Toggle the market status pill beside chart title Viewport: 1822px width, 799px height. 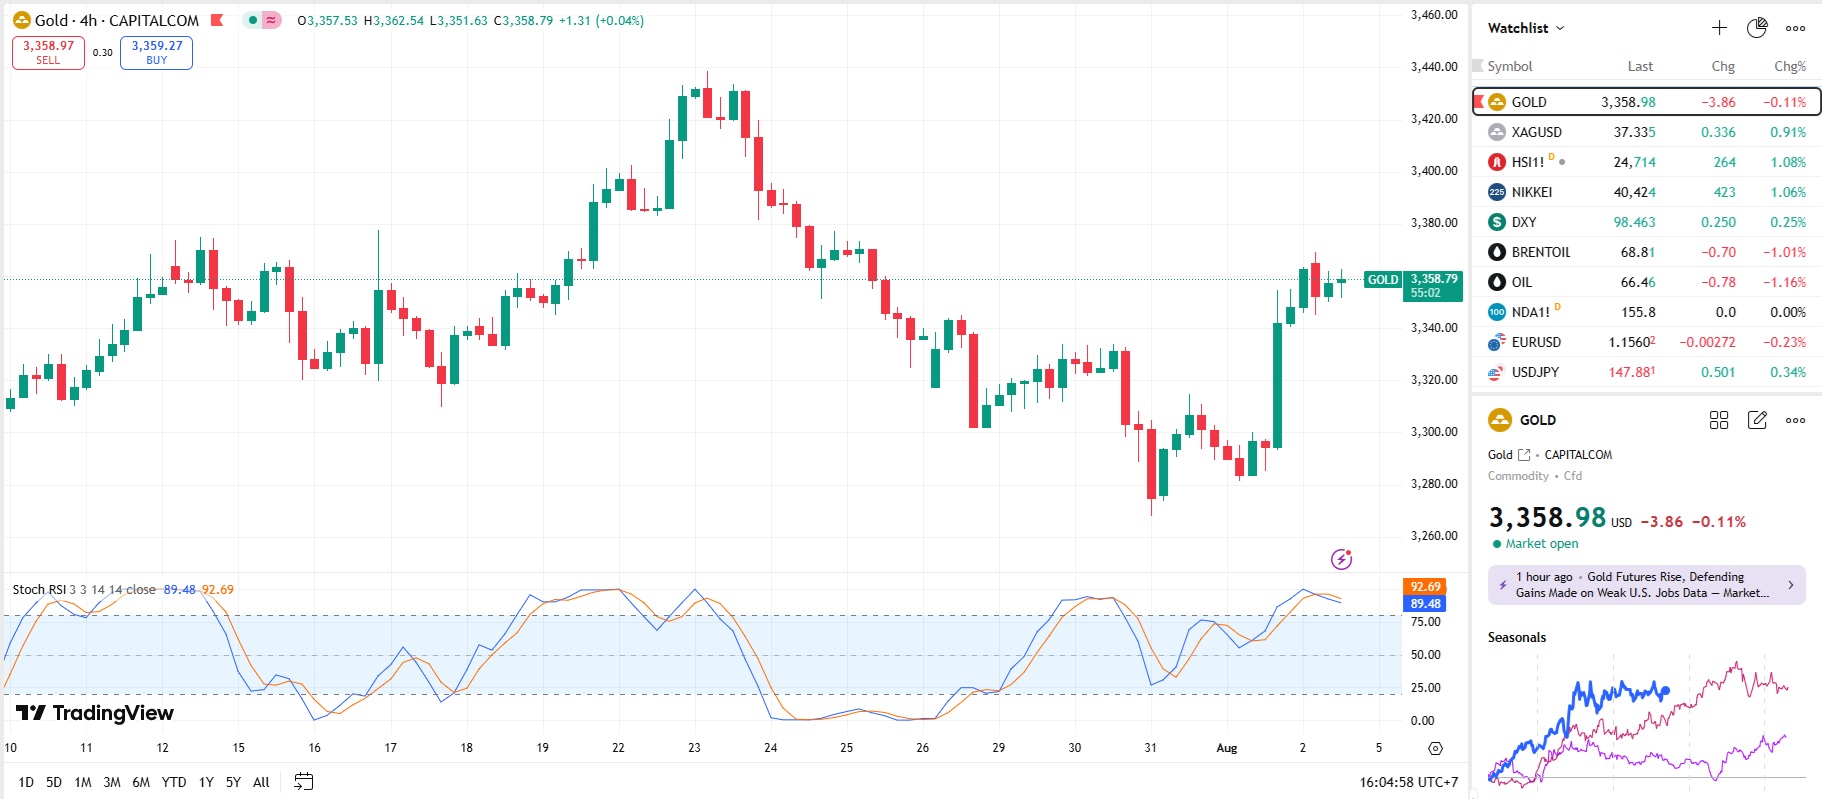click(263, 20)
